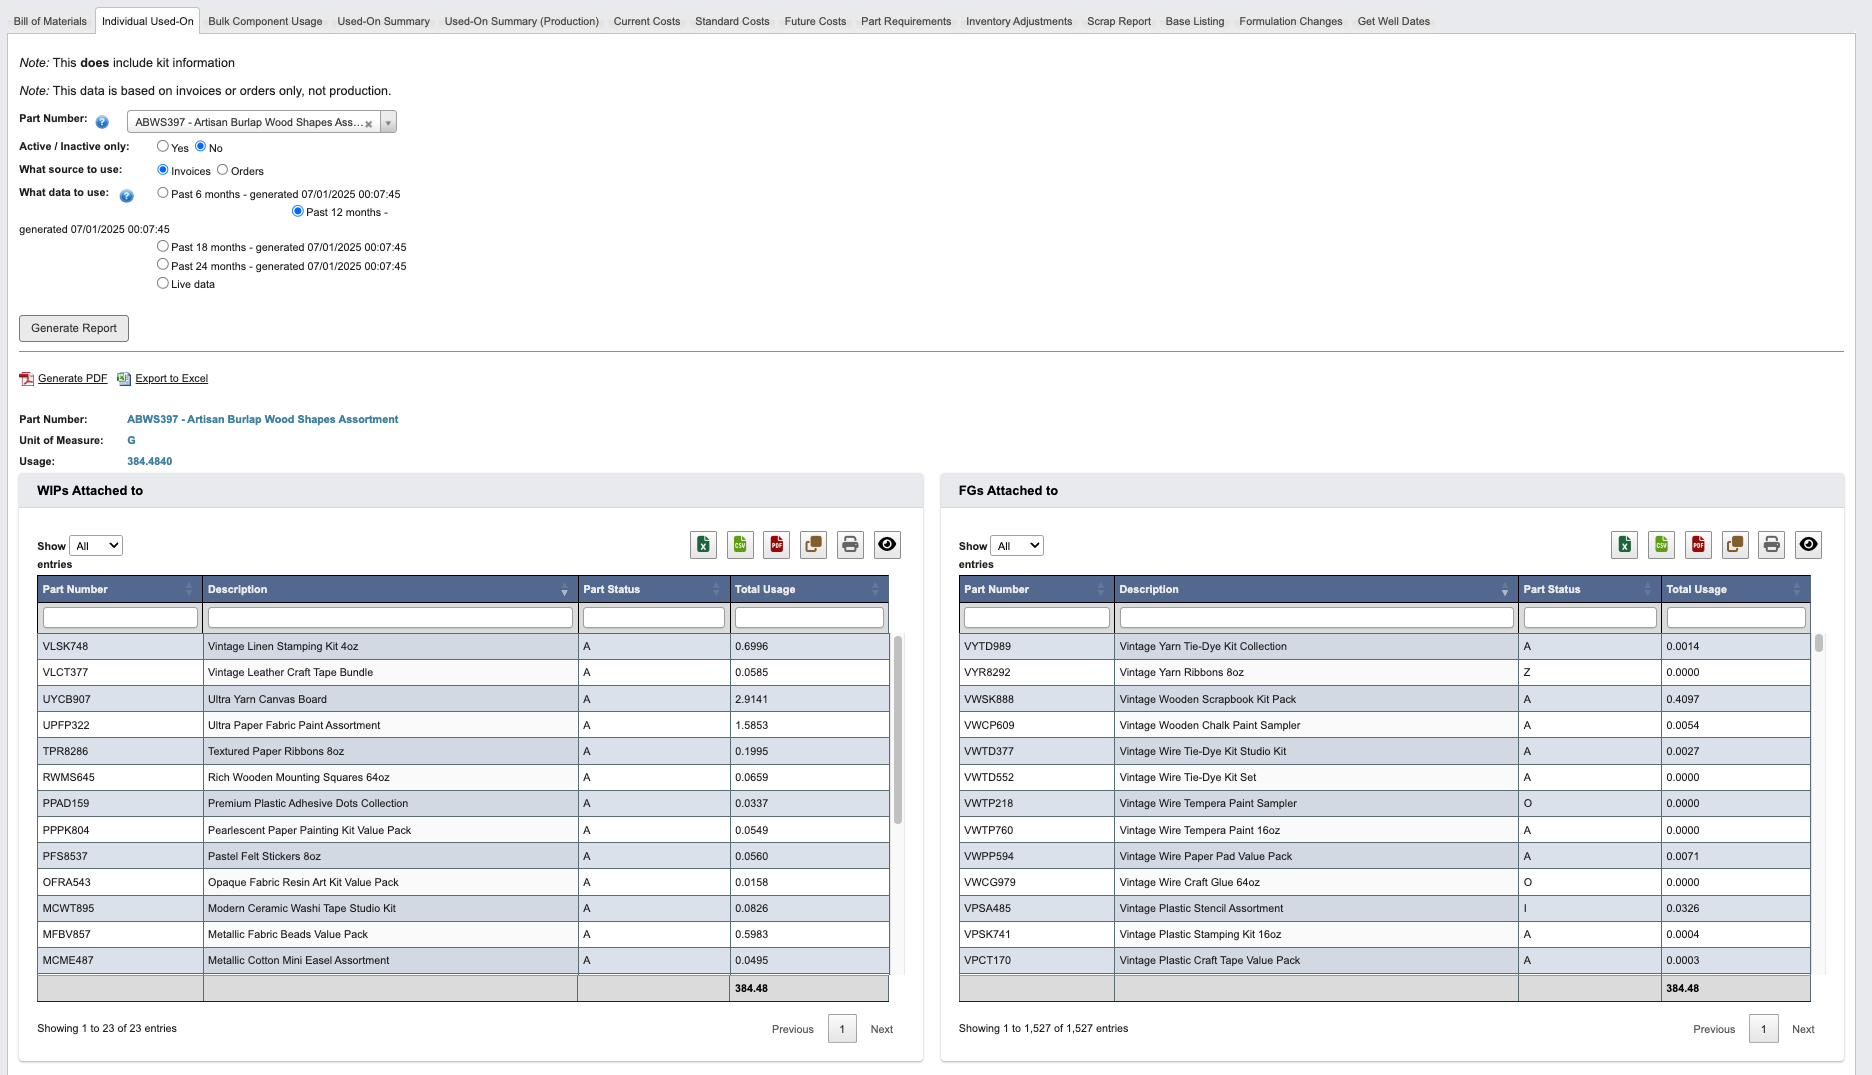Click the Description filter field in WIPs table

[x=390, y=617]
